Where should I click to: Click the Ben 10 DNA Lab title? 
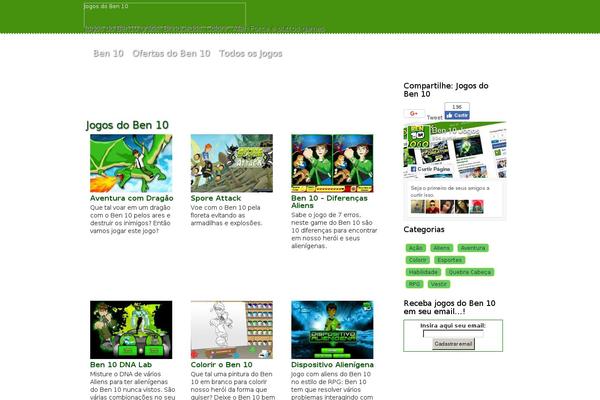coord(121,365)
